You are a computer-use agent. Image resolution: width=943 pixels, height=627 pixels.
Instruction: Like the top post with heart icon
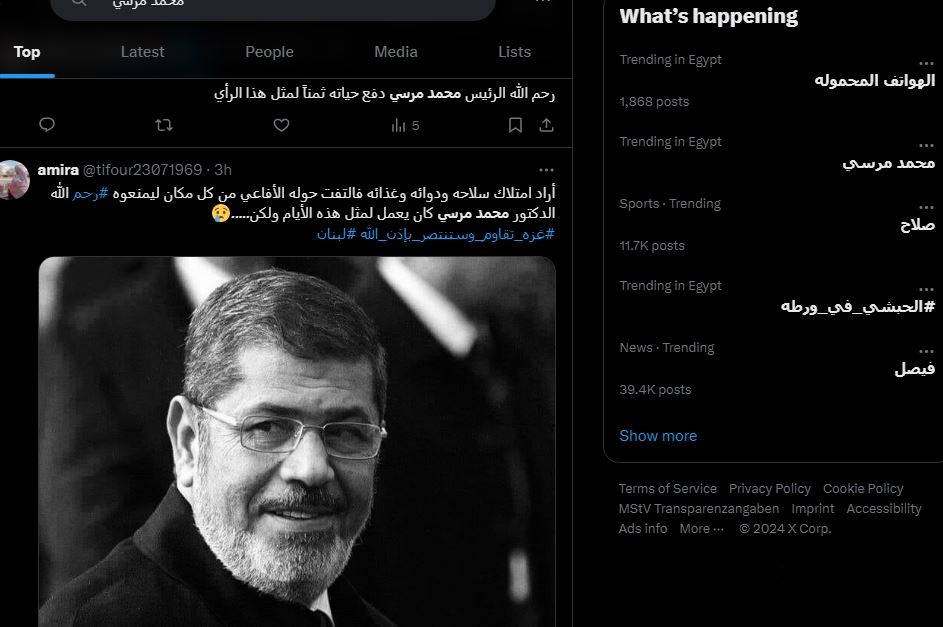[281, 125]
